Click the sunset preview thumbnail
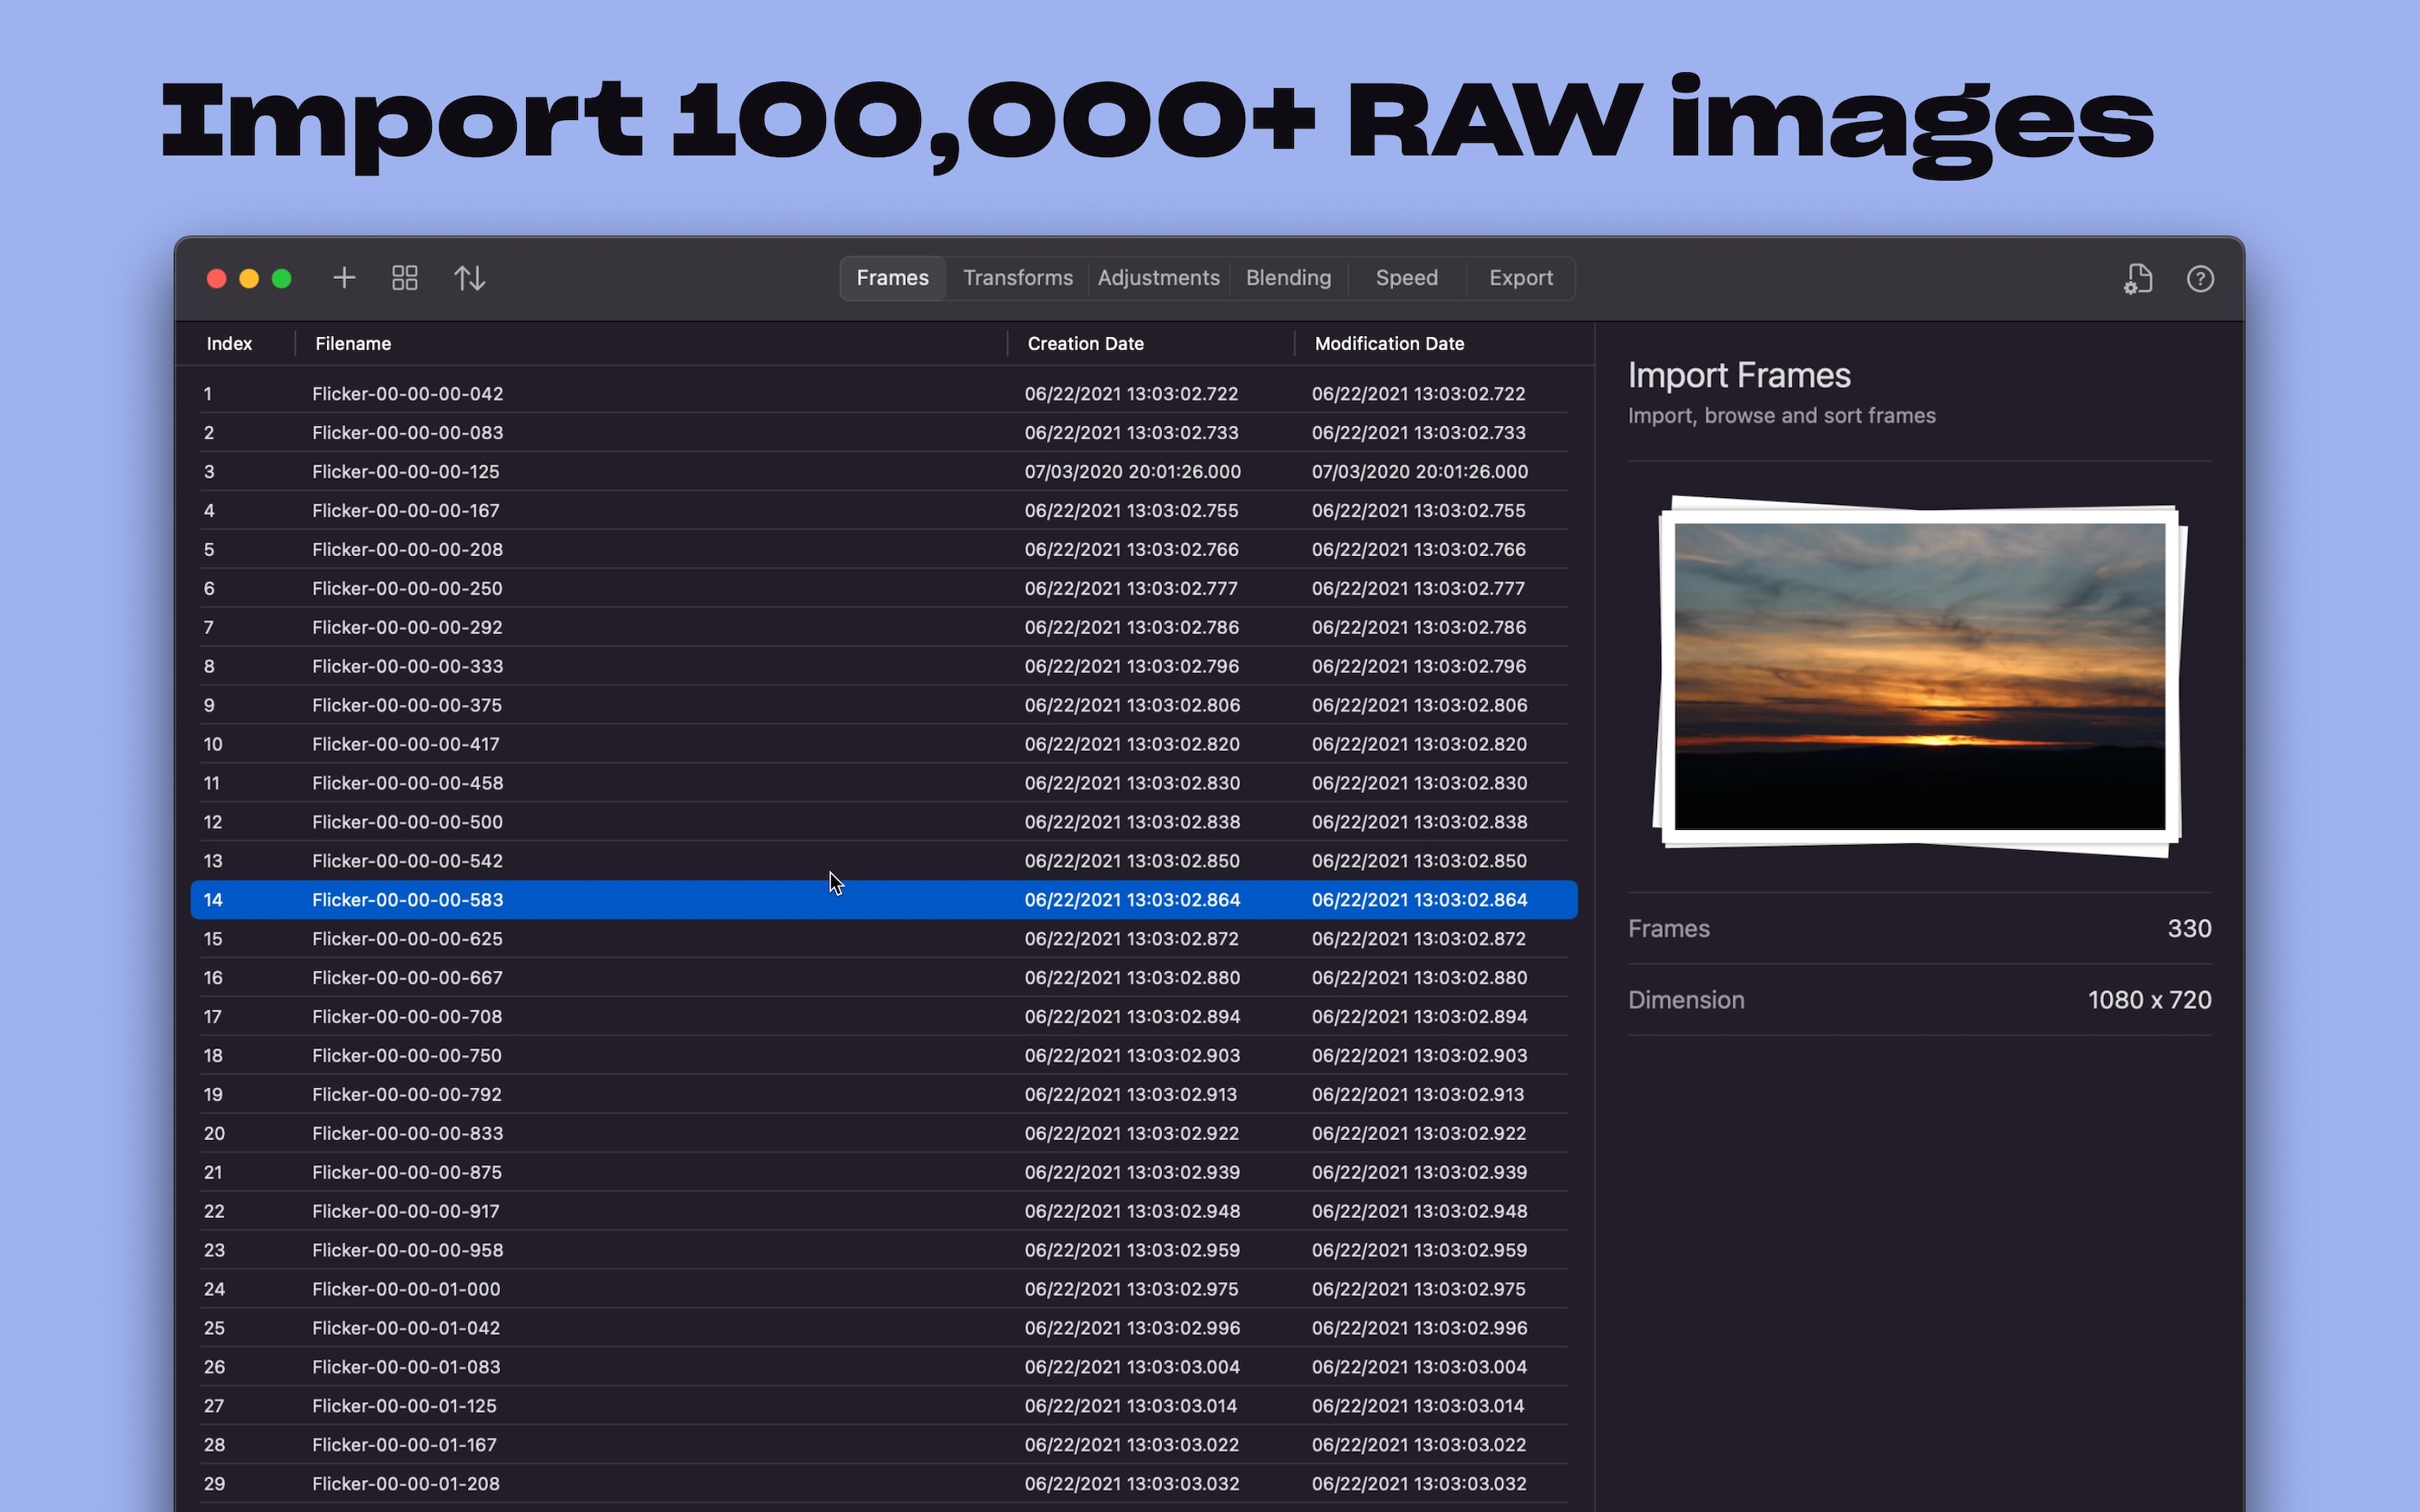The height and width of the screenshot is (1512, 2420). tap(1919, 677)
